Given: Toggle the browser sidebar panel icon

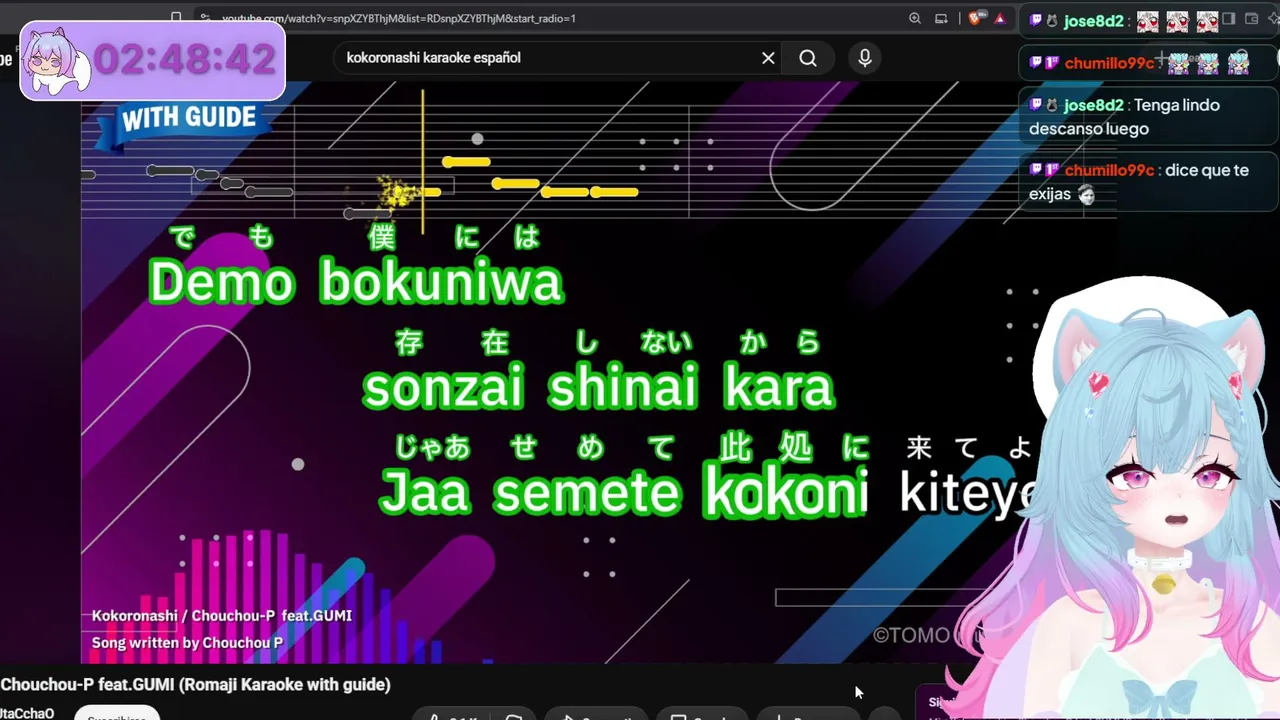Looking at the screenshot, I should point(1228,18).
